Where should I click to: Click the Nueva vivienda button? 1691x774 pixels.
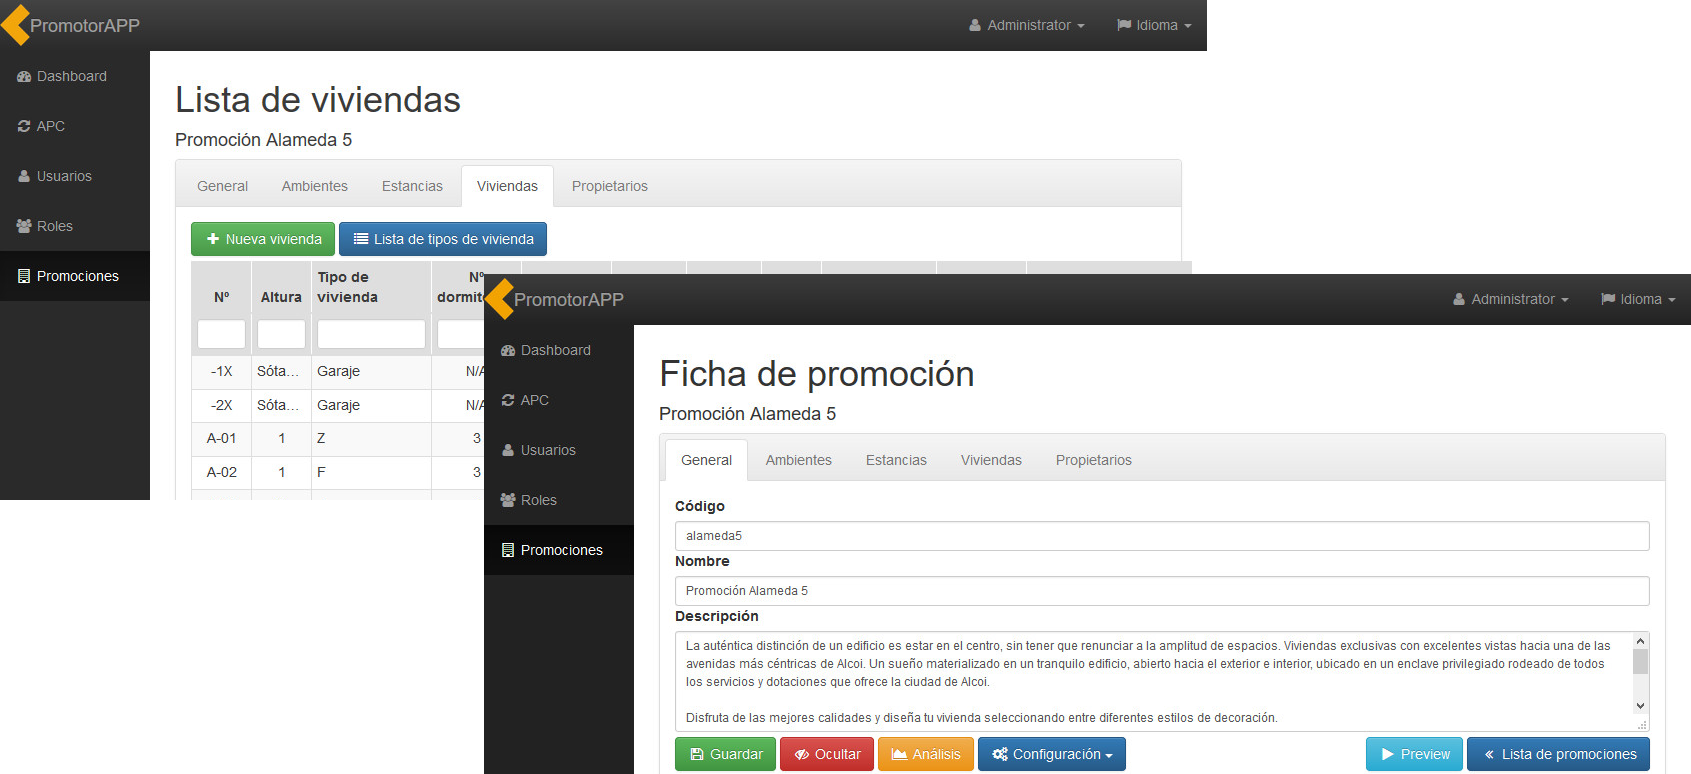tap(264, 239)
